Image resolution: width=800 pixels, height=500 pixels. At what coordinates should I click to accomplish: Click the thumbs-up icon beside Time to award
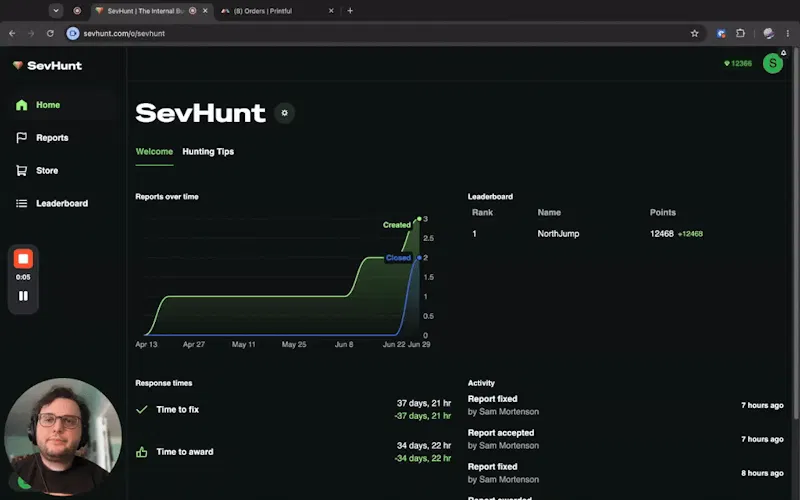pyautogui.click(x=142, y=452)
